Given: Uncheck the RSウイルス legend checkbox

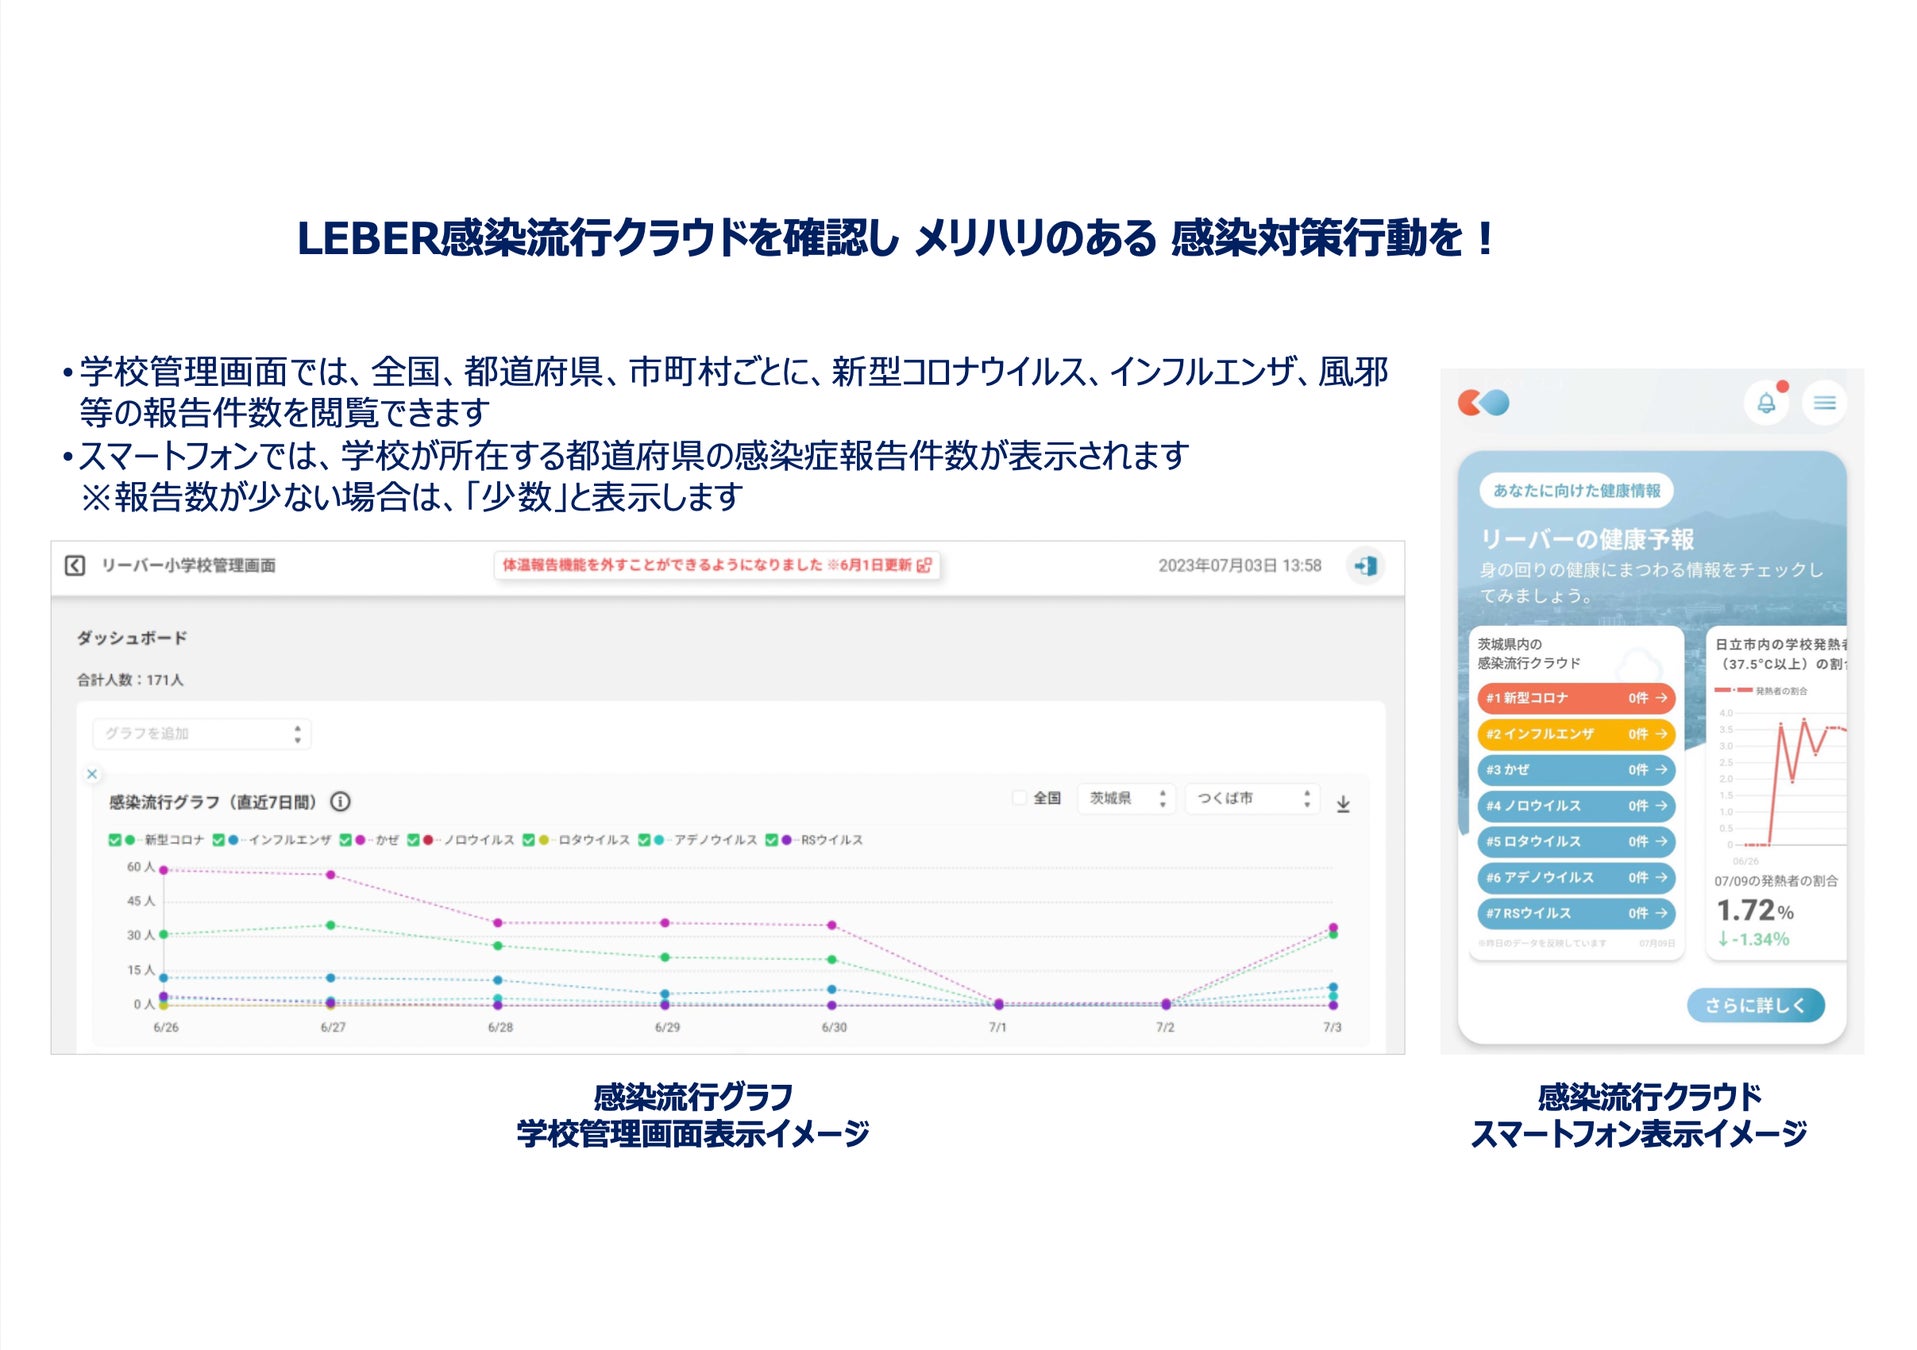Looking at the screenshot, I should click(x=772, y=840).
